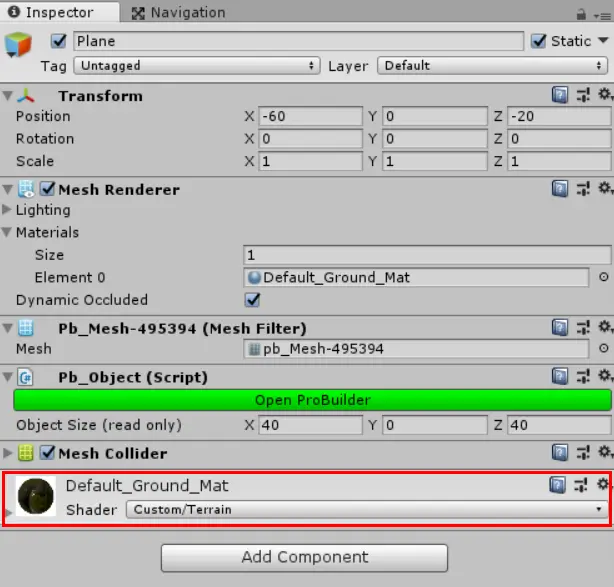Click the Mesh Filter component icon
The width and height of the screenshot is (614, 587).
point(26,328)
